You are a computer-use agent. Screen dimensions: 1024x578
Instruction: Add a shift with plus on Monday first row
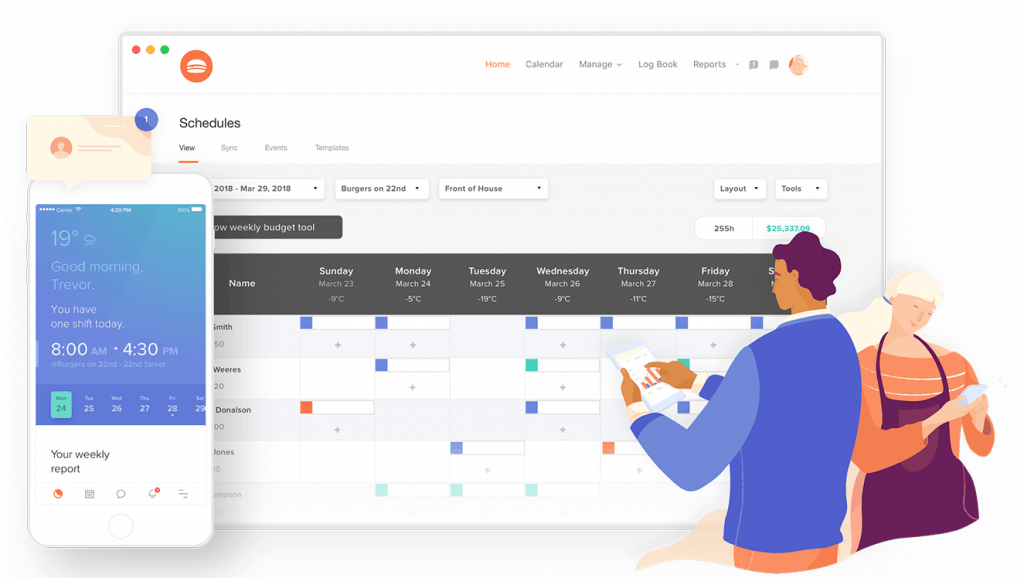[413, 345]
